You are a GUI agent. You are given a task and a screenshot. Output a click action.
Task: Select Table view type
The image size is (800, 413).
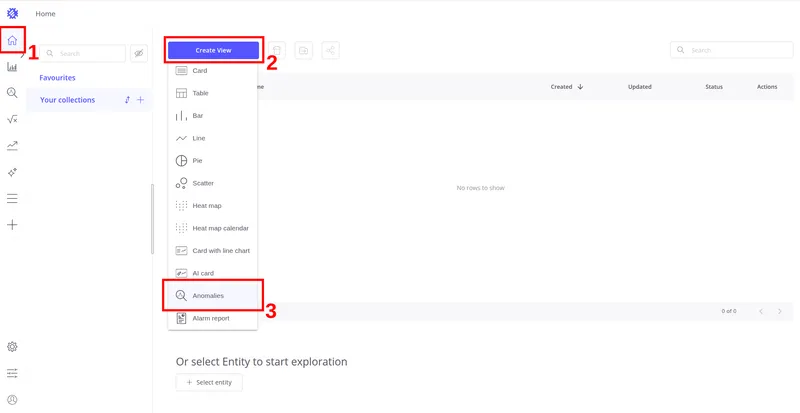[x=212, y=93]
